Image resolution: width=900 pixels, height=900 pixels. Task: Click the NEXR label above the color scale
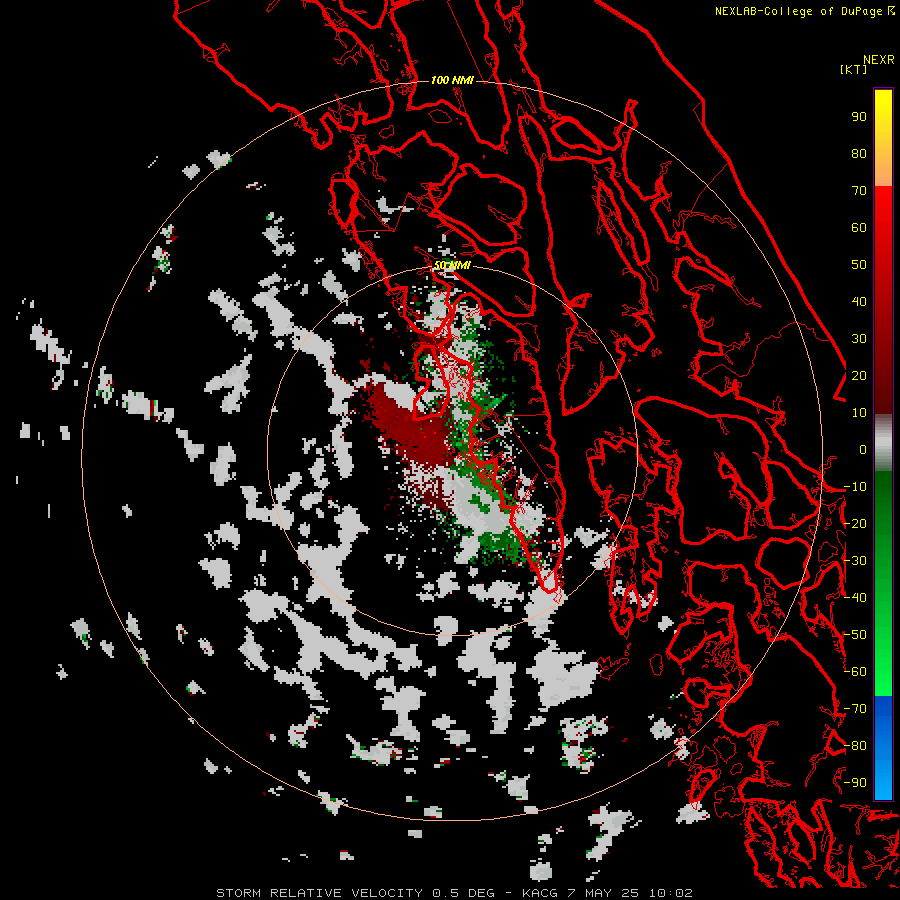click(x=879, y=60)
